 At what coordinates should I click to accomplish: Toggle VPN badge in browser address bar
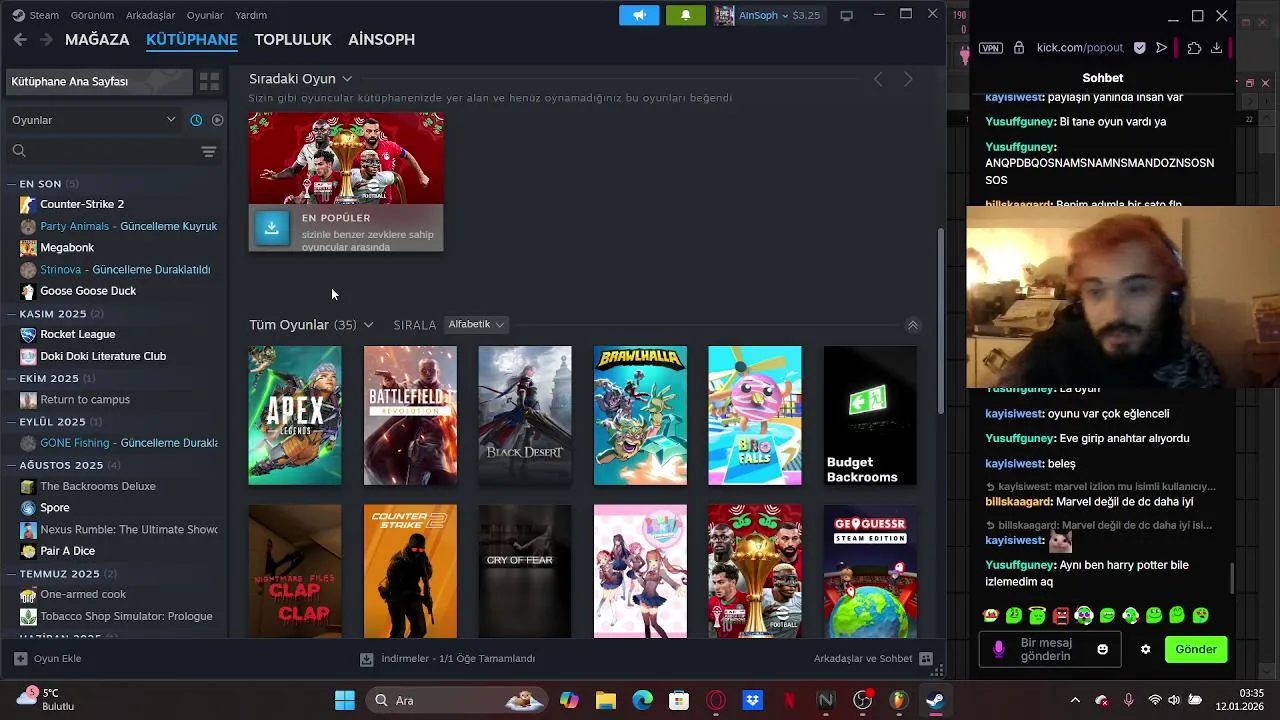click(990, 48)
